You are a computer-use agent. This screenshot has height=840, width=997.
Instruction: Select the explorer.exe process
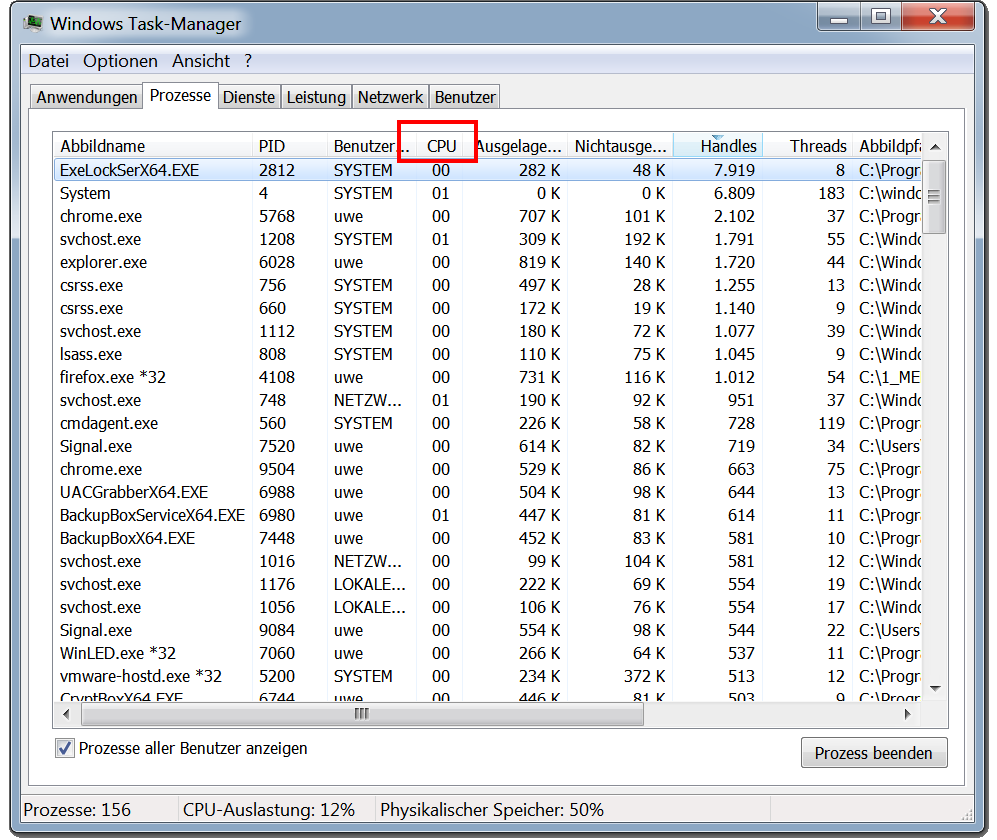pos(487,262)
